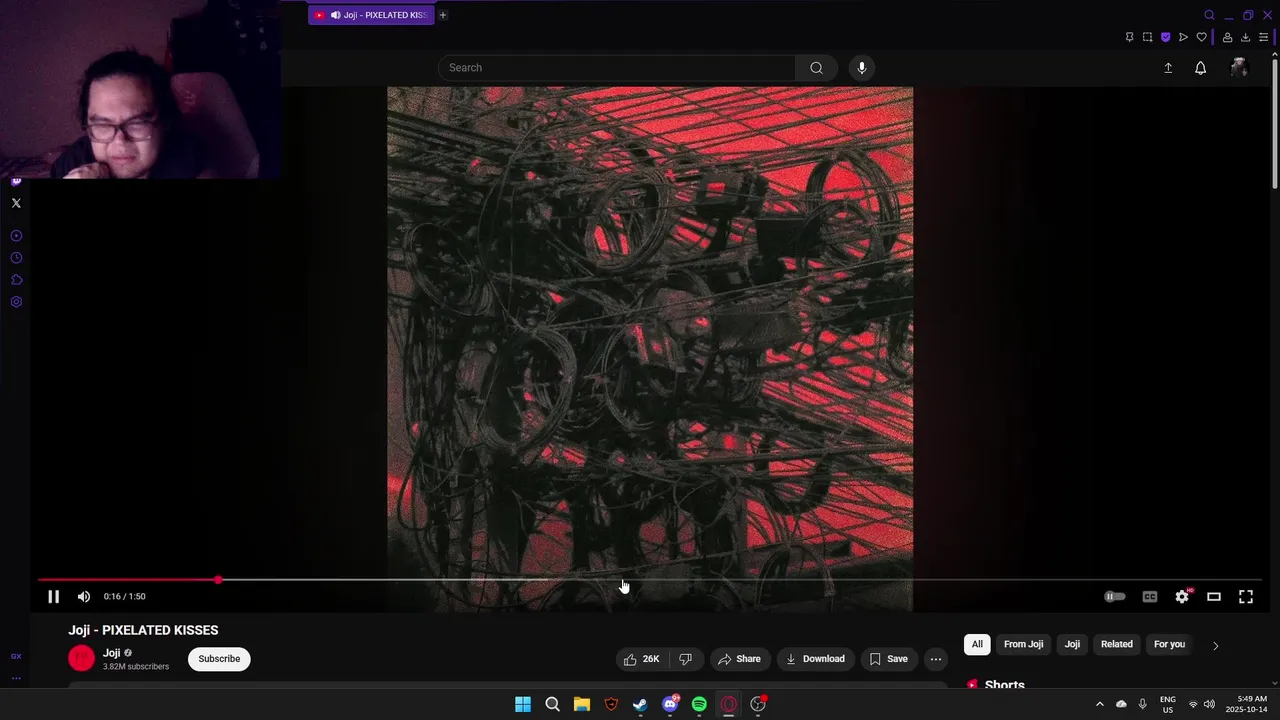Image resolution: width=1280 pixels, height=720 pixels.
Task: Seek using the video progress bar
Action: (650, 580)
